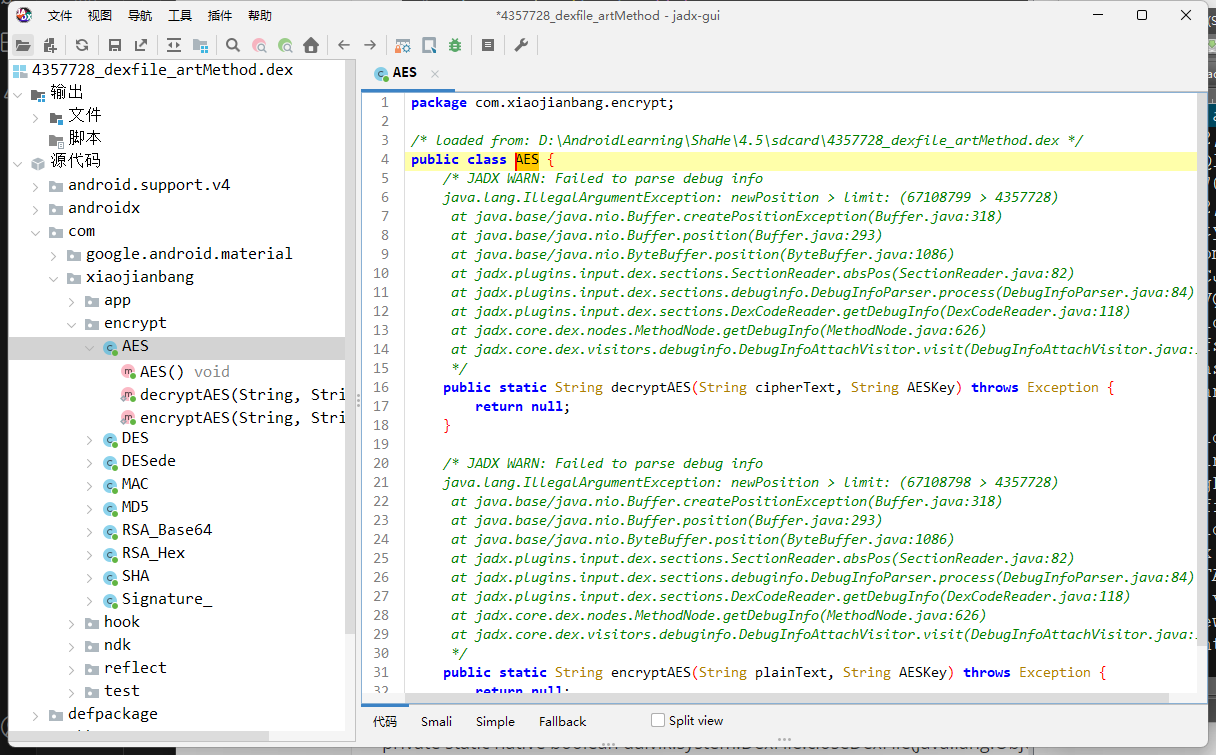Expand the android.support.v4 package
The width and height of the screenshot is (1216, 755).
[x=36, y=186]
